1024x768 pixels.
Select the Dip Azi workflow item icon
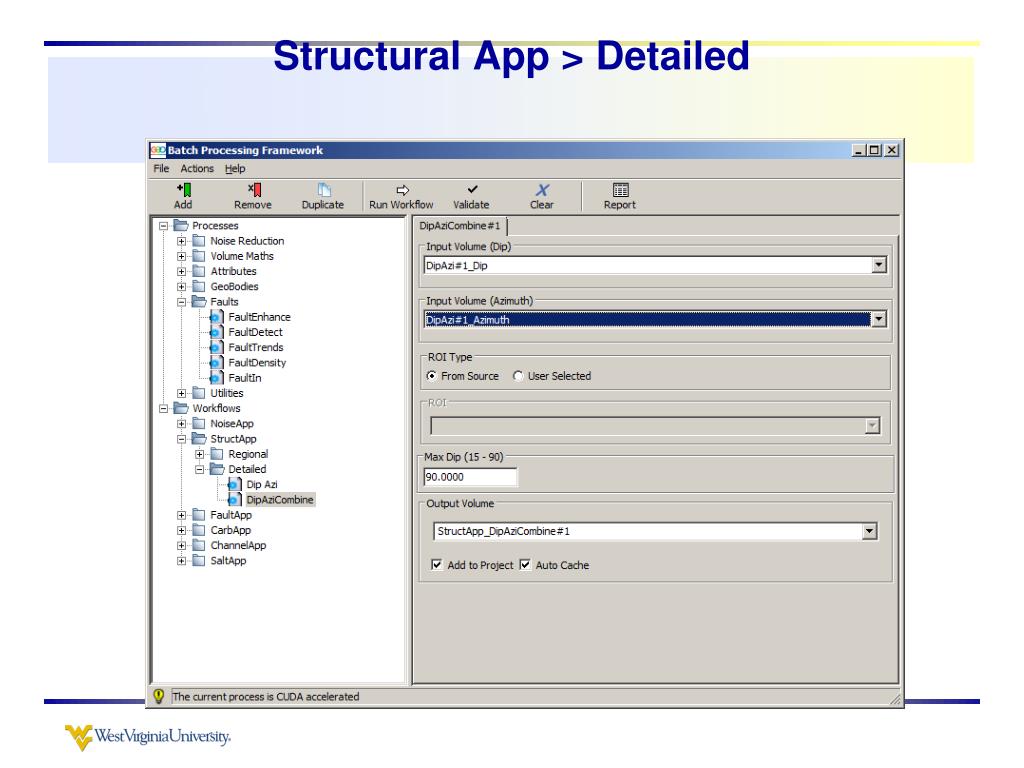pyautogui.click(x=234, y=485)
